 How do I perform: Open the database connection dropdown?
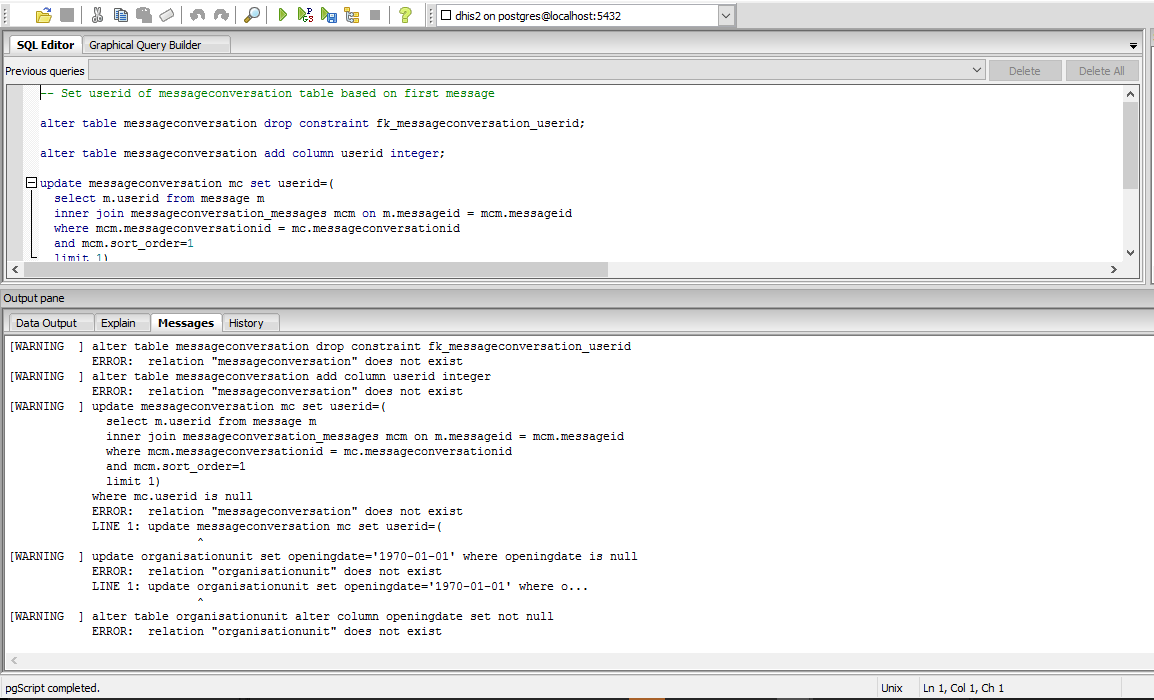[x=726, y=15]
